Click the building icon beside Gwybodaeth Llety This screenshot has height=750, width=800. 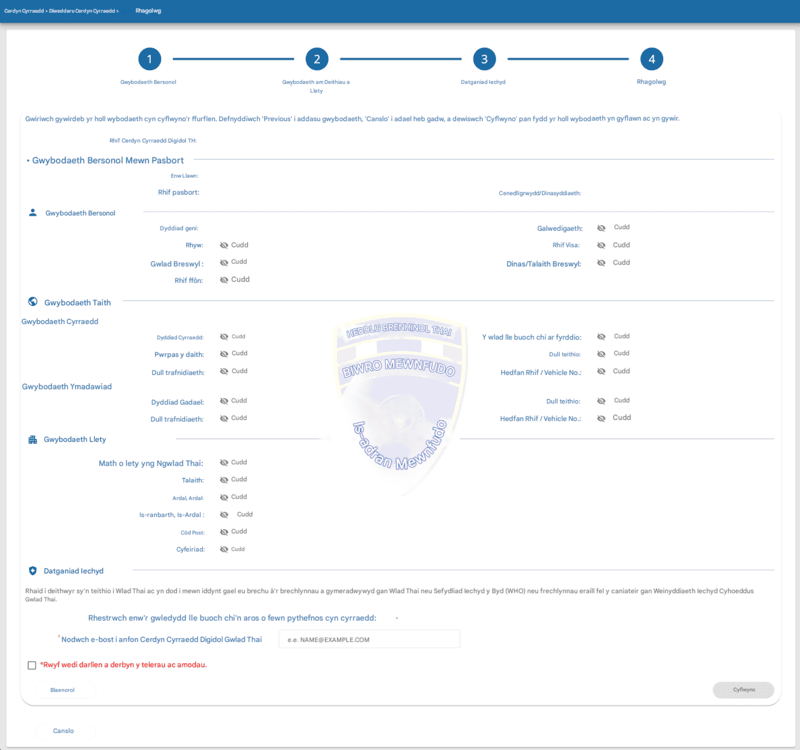[x=33, y=439]
